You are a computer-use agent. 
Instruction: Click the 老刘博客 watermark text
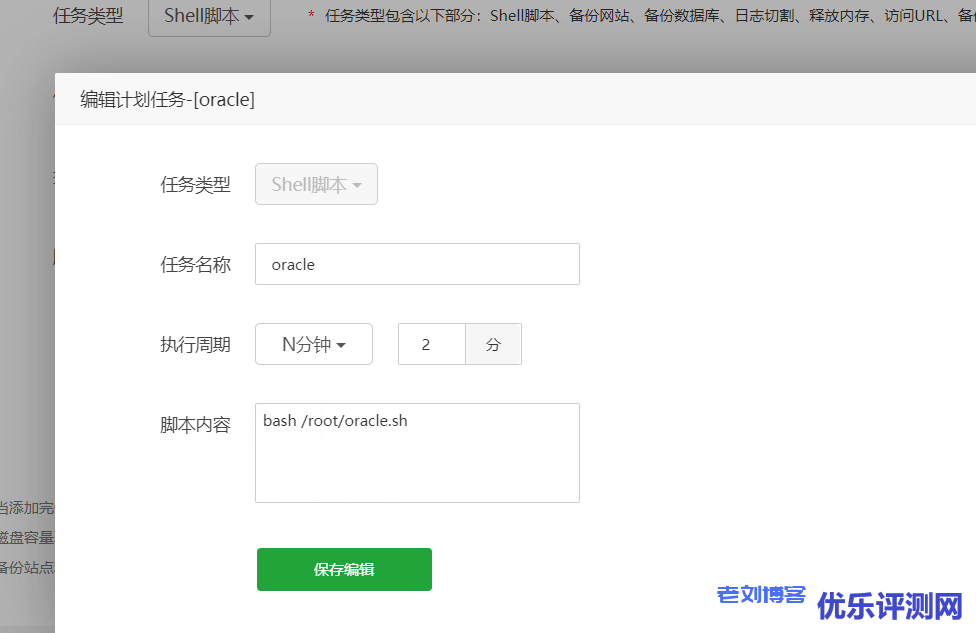point(761,595)
